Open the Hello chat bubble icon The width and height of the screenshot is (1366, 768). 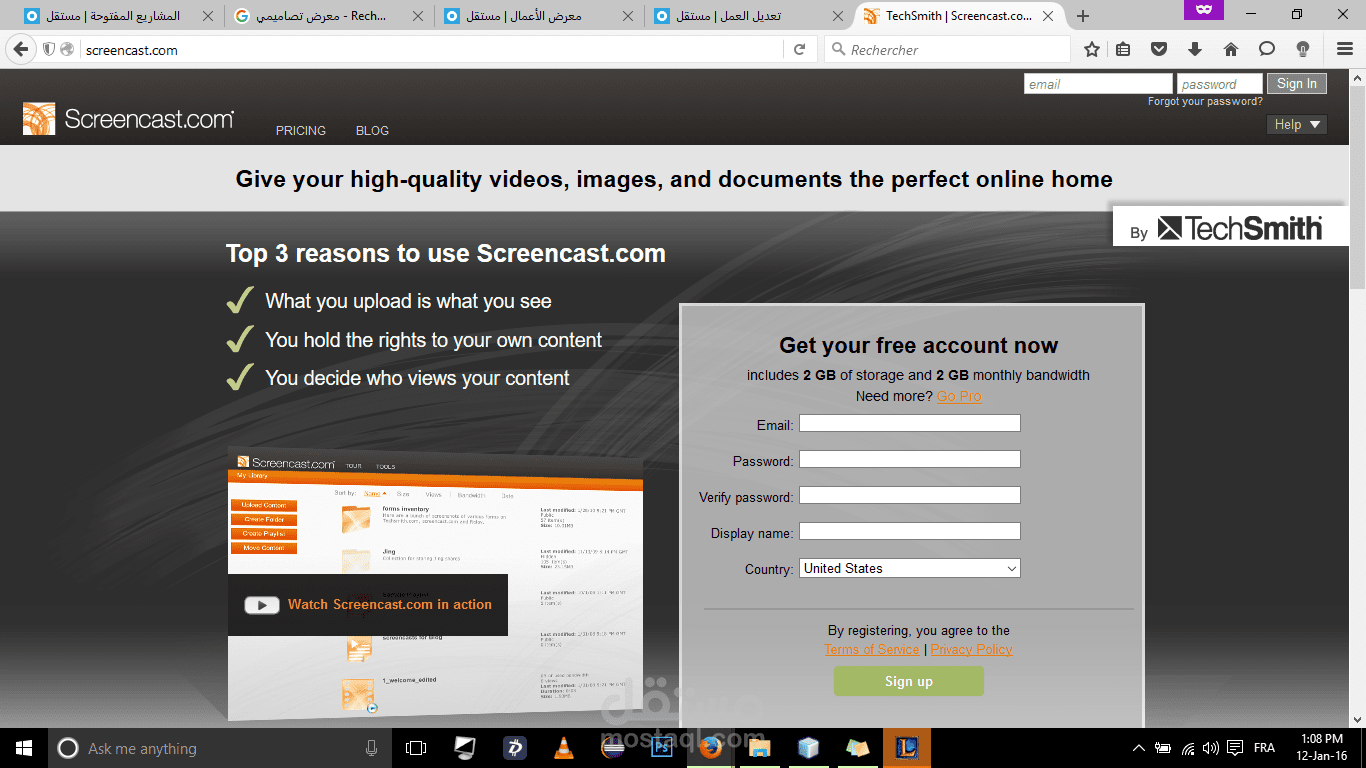(x=1266, y=49)
